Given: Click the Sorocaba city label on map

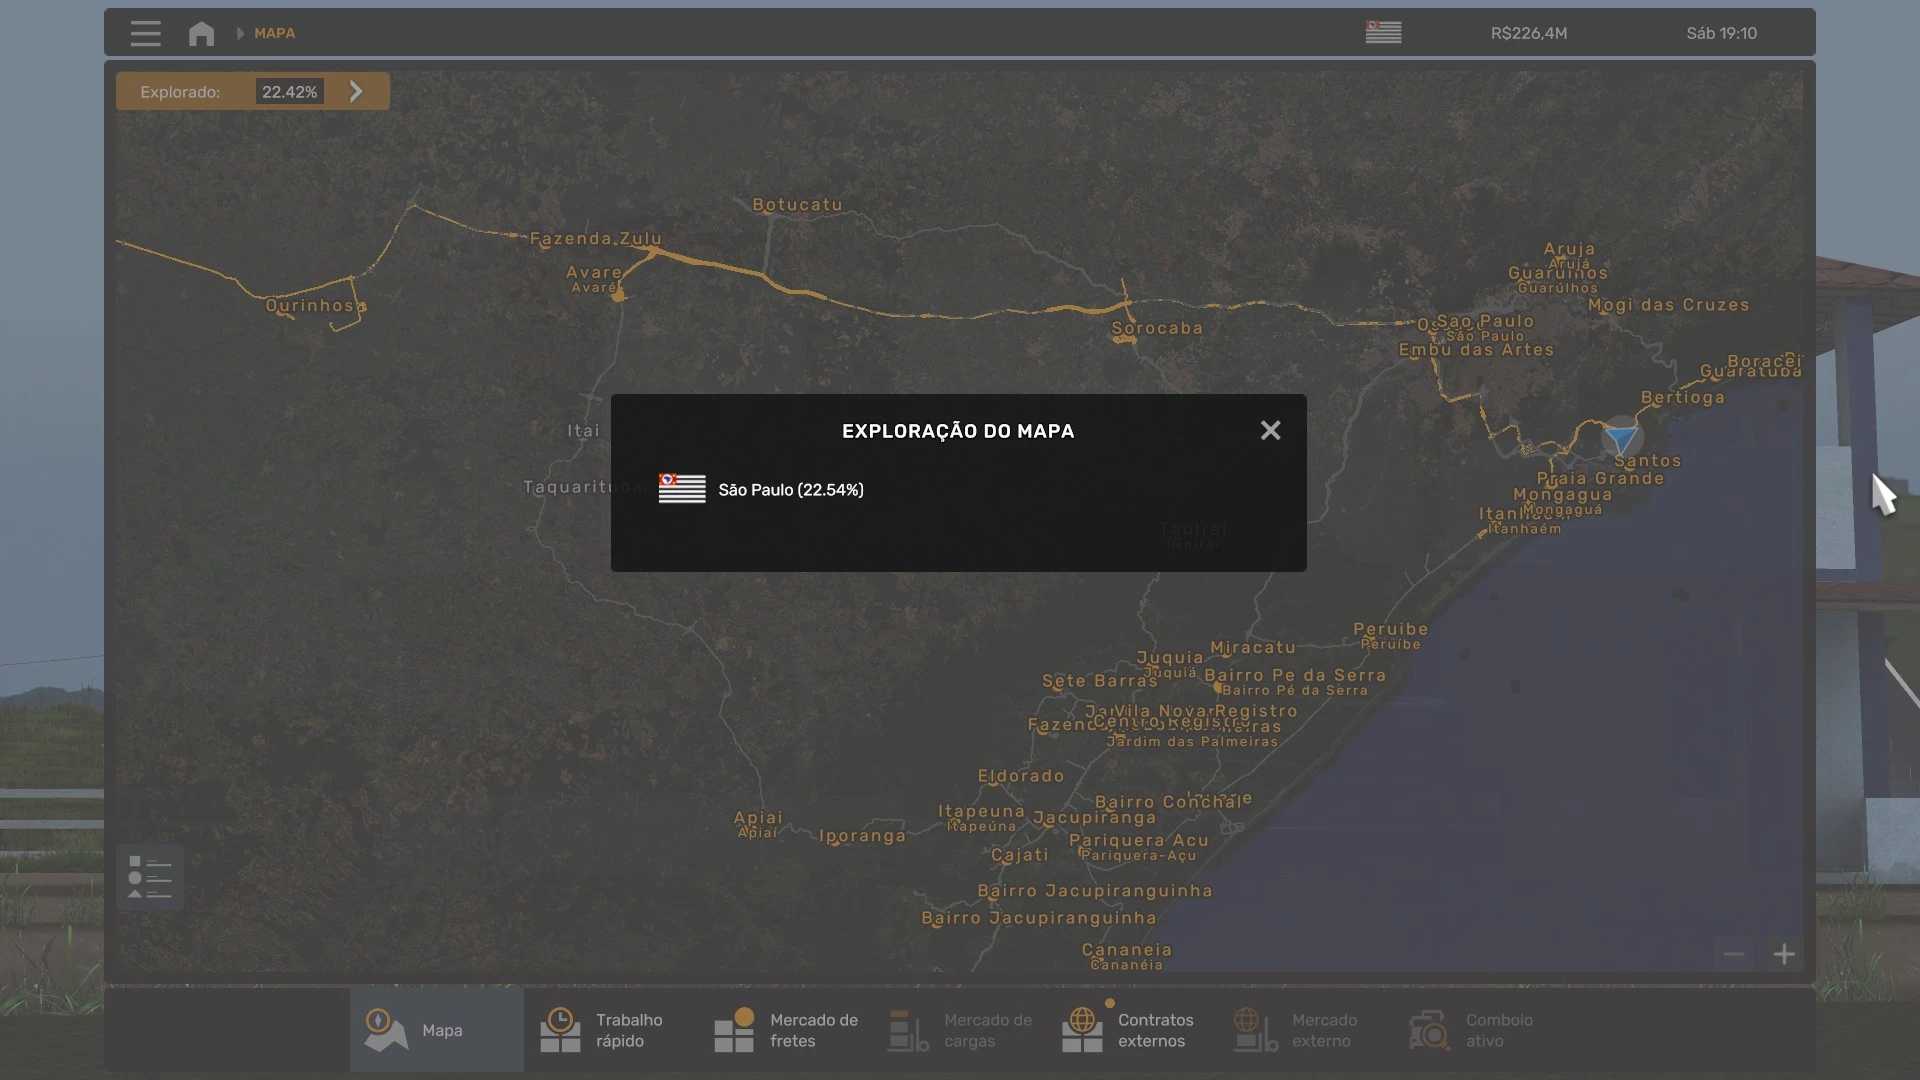Looking at the screenshot, I should click(1157, 328).
